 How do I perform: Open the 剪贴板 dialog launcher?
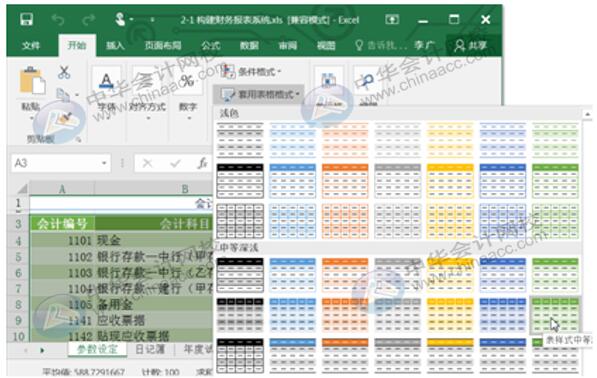[78, 139]
